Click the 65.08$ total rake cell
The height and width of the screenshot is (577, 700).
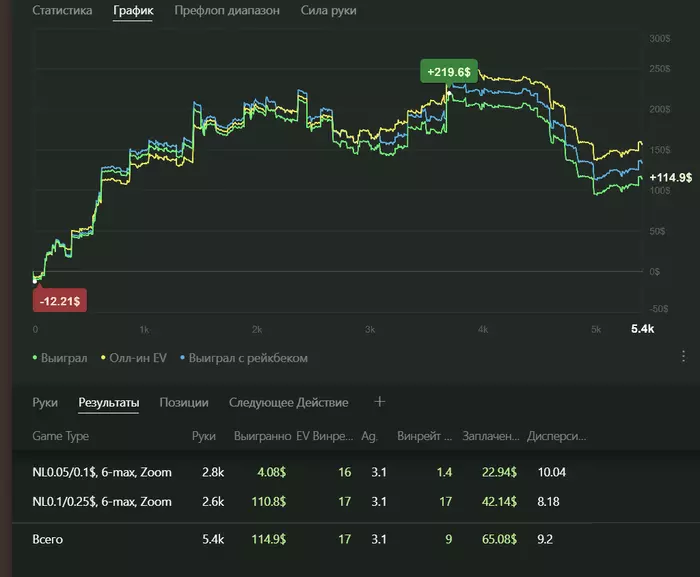point(499,539)
